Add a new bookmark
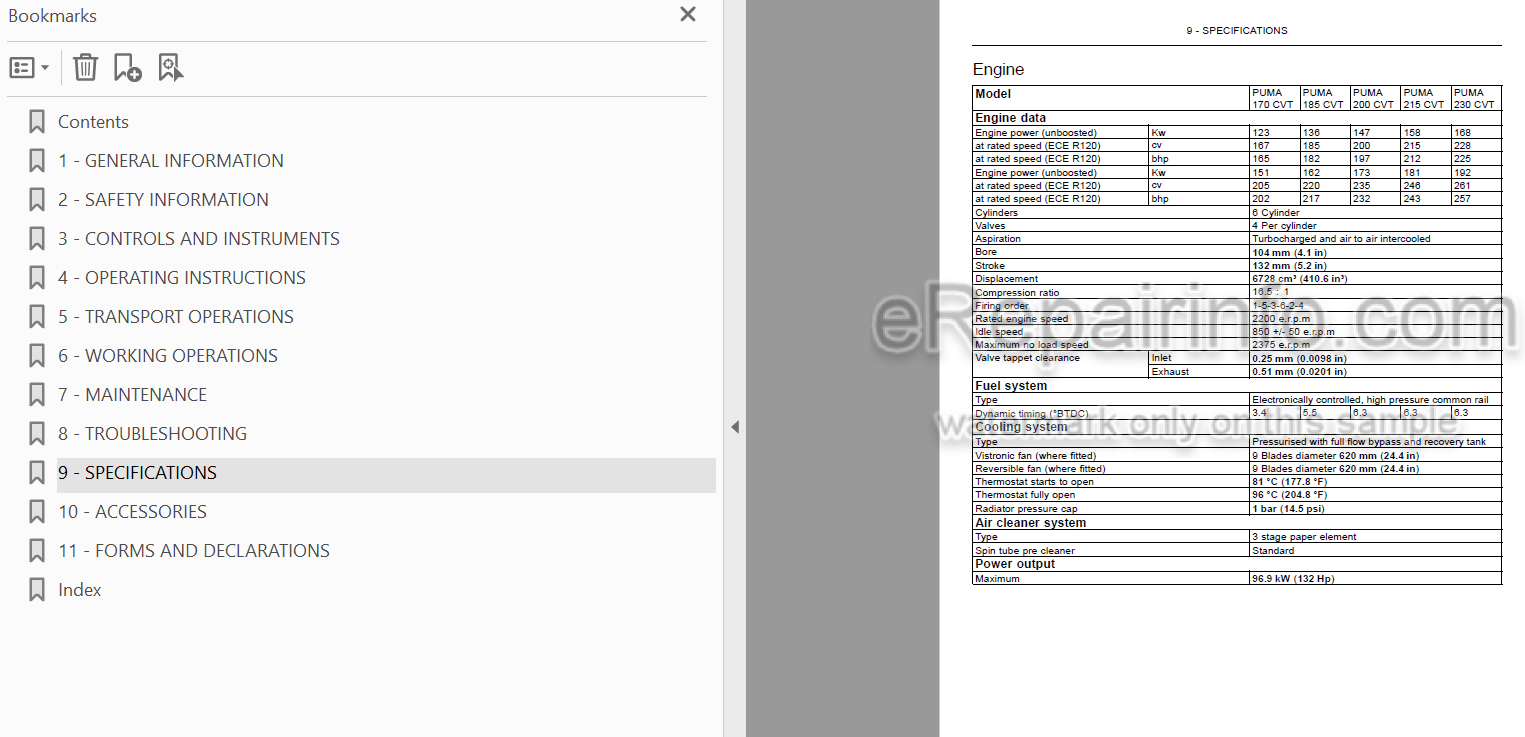This screenshot has height=737, width=1525. (127, 68)
